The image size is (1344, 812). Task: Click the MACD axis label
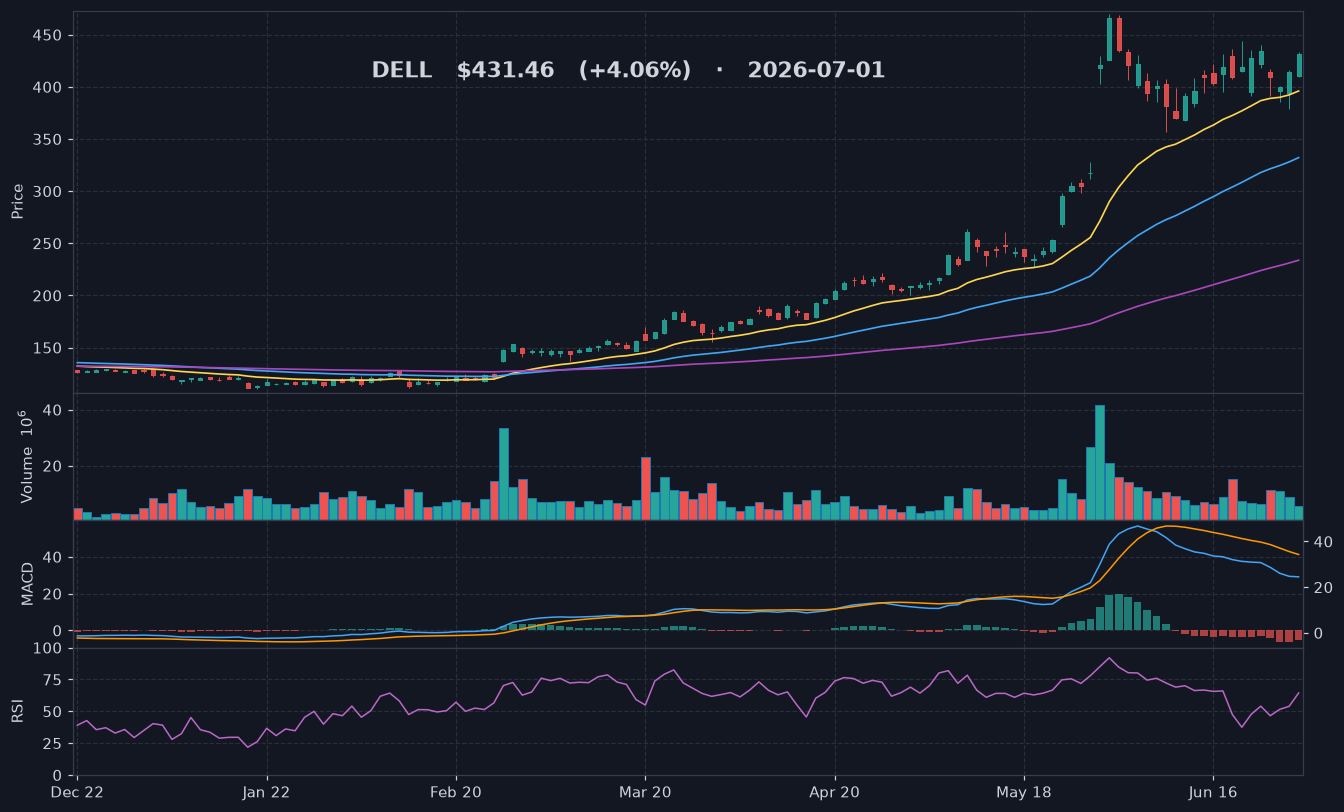pos(27,583)
